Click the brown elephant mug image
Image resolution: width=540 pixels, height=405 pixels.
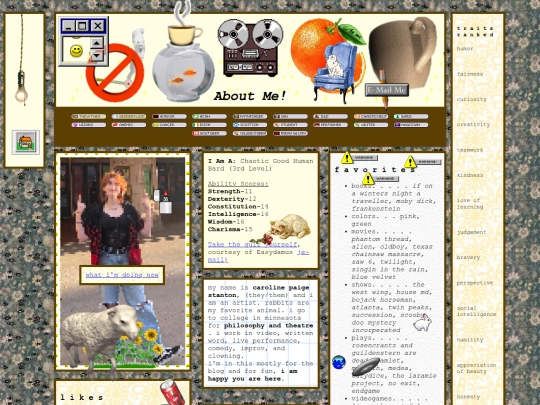(403, 52)
